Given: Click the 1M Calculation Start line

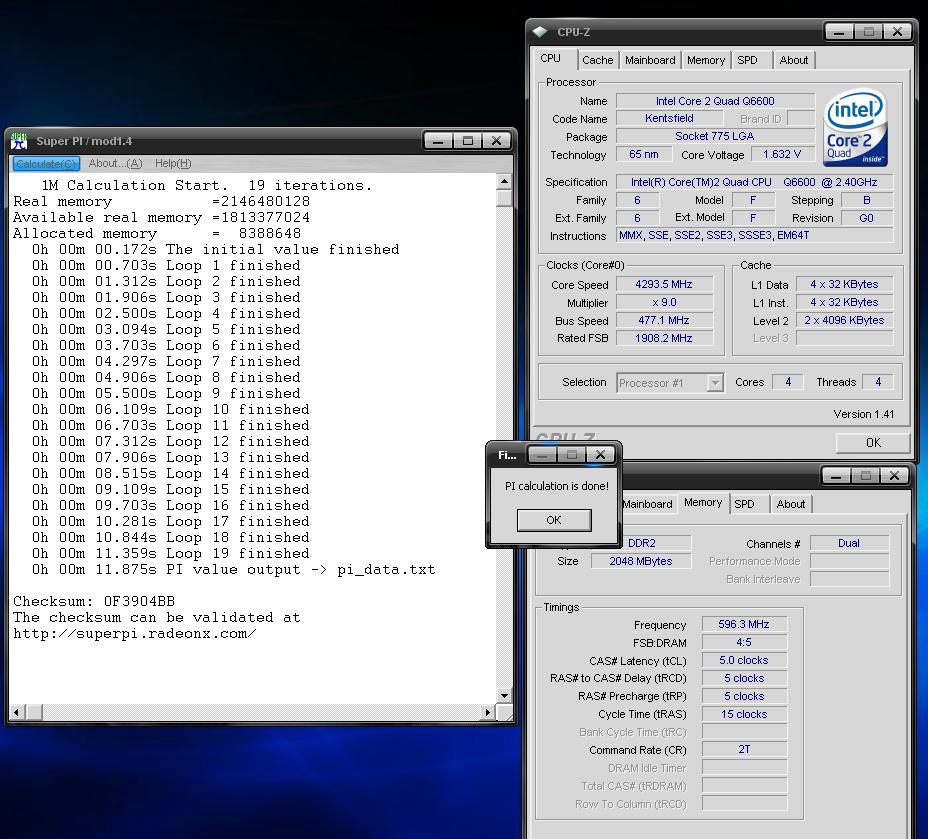Looking at the screenshot, I should [207, 186].
